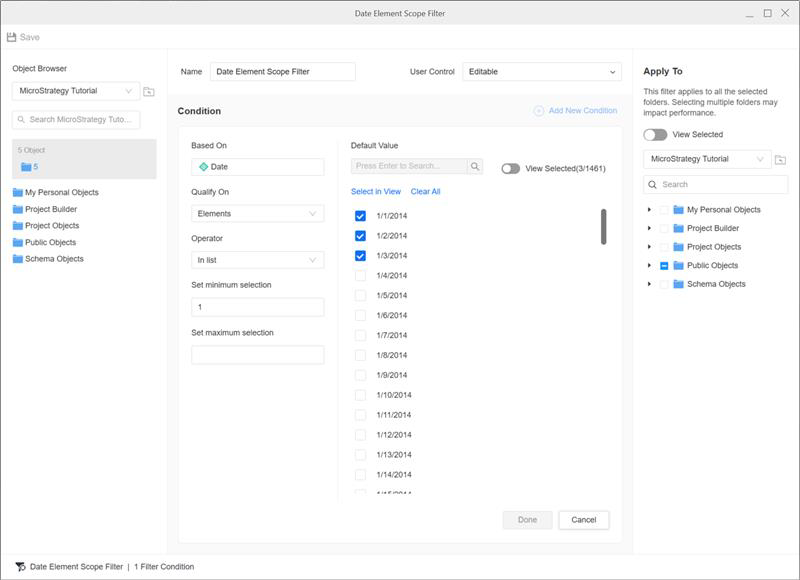Click the filter icon in status bar
Viewport: 800px width, 580px height.
tap(20, 567)
